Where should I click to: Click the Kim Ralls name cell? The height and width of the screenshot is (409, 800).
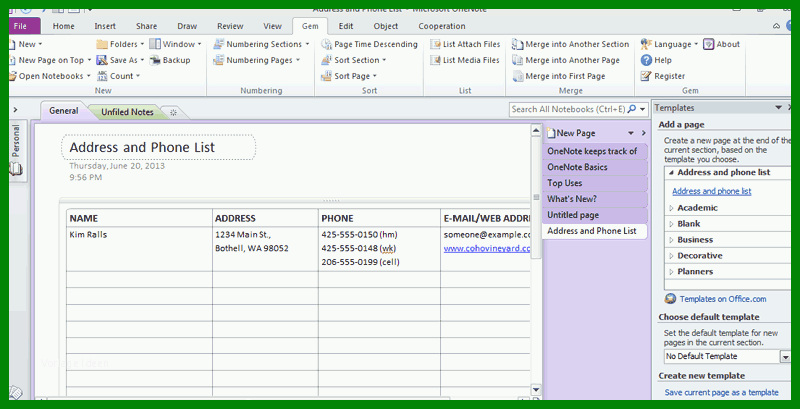point(139,249)
